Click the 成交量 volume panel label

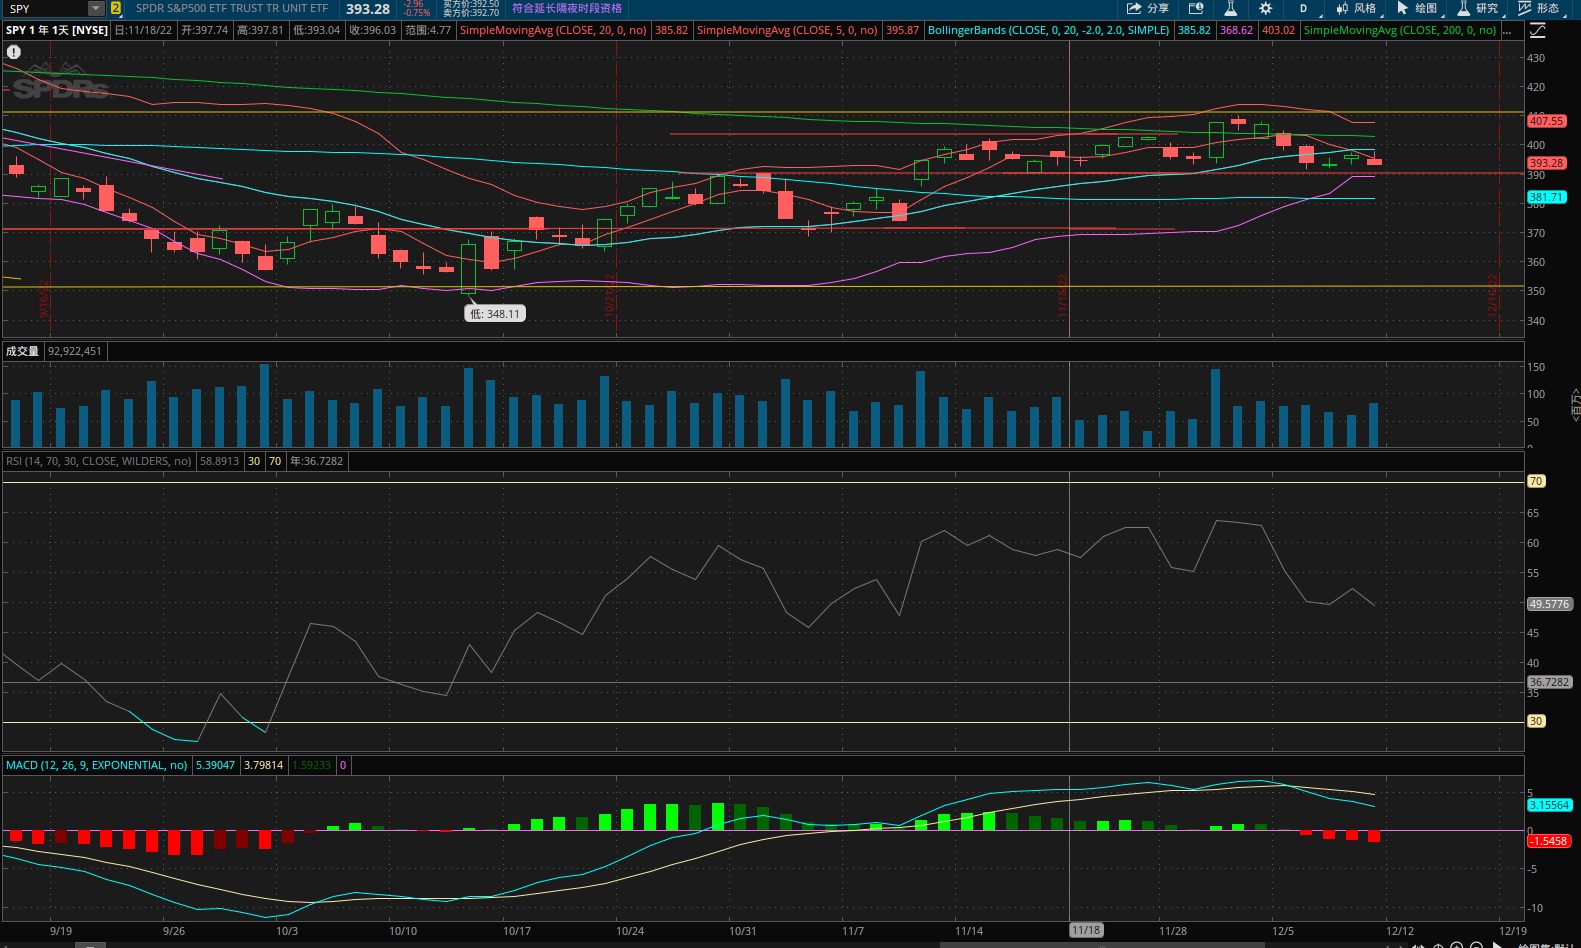[x=22, y=351]
